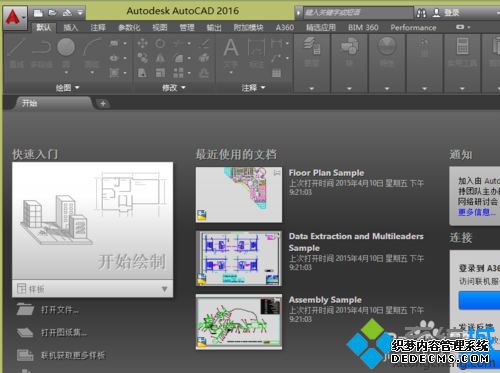Viewport: 500px width, 373px height.
Task: Open the A360 ribbon tab
Action: click(x=285, y=27)
